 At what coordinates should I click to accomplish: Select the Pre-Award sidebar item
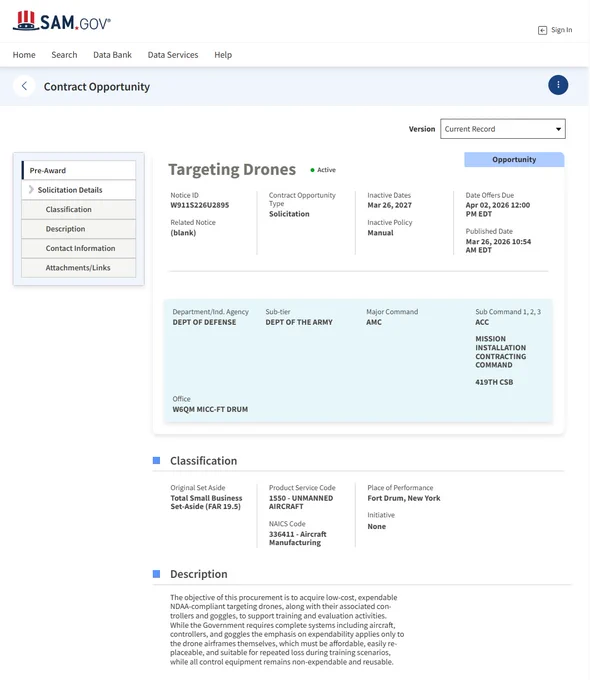tap(79, 170)
